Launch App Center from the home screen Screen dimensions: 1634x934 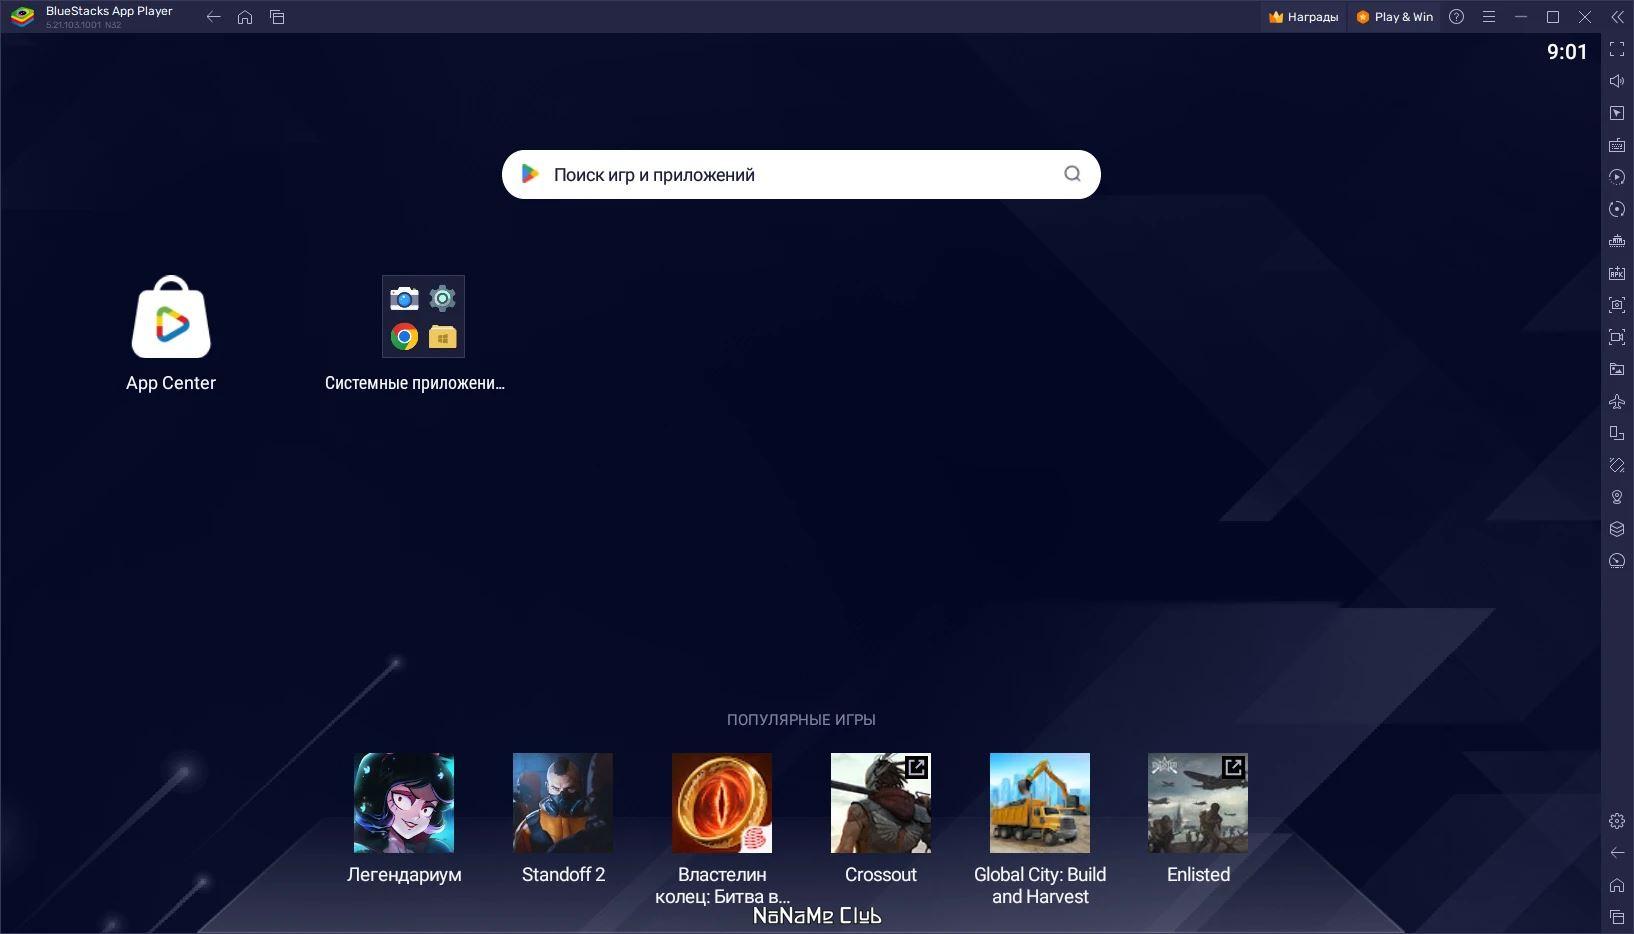tap(171, 318)
